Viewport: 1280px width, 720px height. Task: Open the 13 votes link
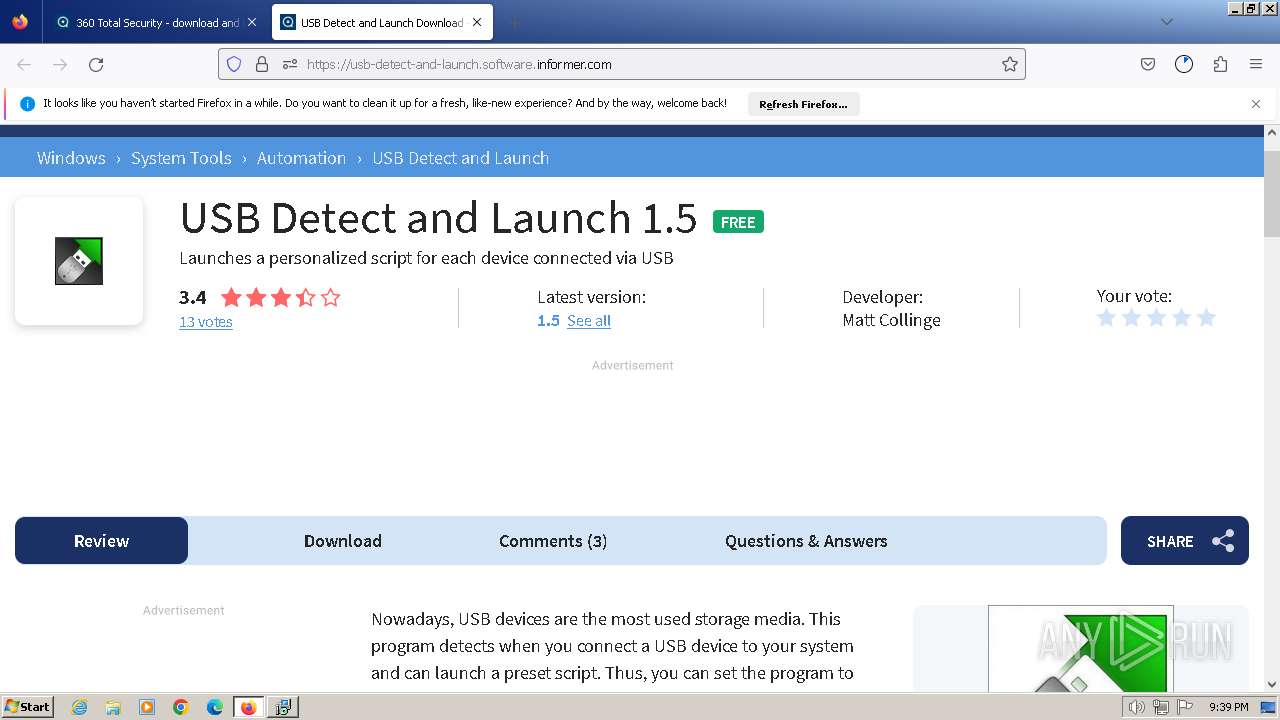(x=206, y=322)
